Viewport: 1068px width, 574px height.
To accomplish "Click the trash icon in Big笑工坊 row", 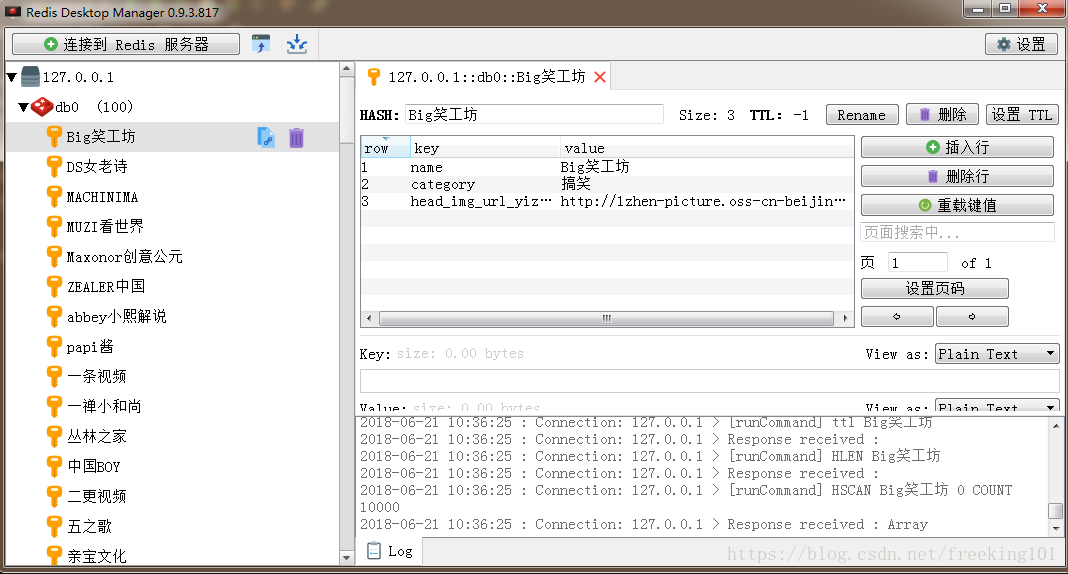I will 296,138.
